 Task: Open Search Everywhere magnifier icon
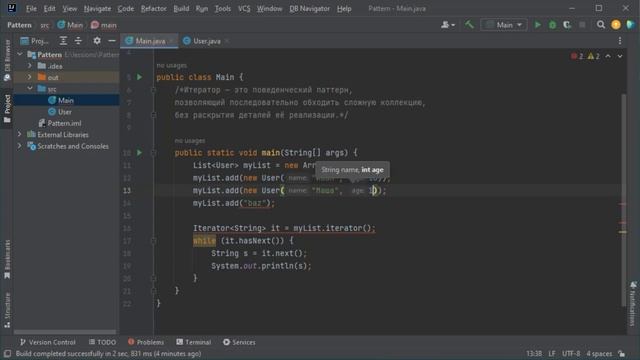(x=600, y=25)
